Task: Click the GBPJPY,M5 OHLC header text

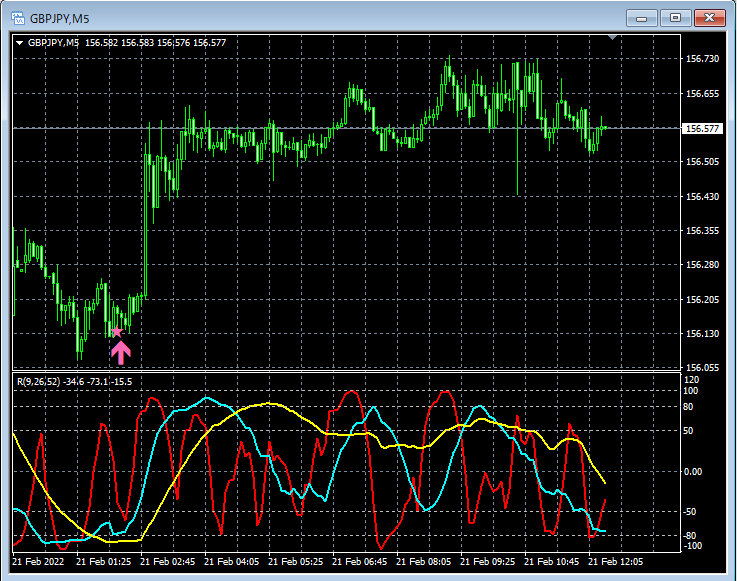Action: point(127,43)
